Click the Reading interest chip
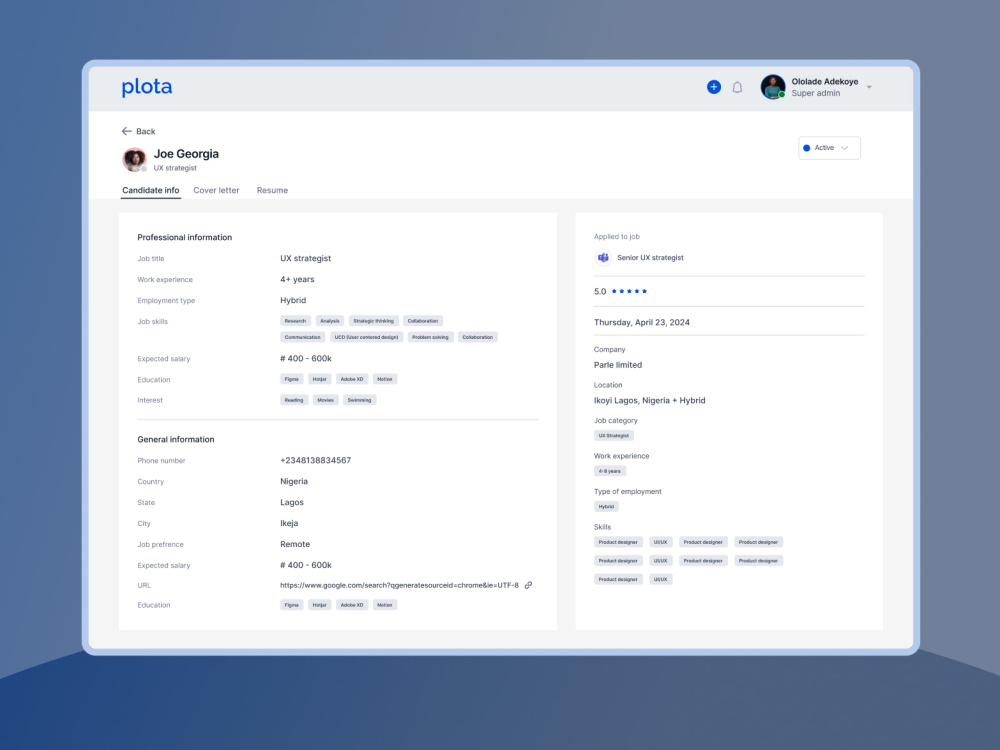This screenshot has width=1000, height=750. pos(294,400)
